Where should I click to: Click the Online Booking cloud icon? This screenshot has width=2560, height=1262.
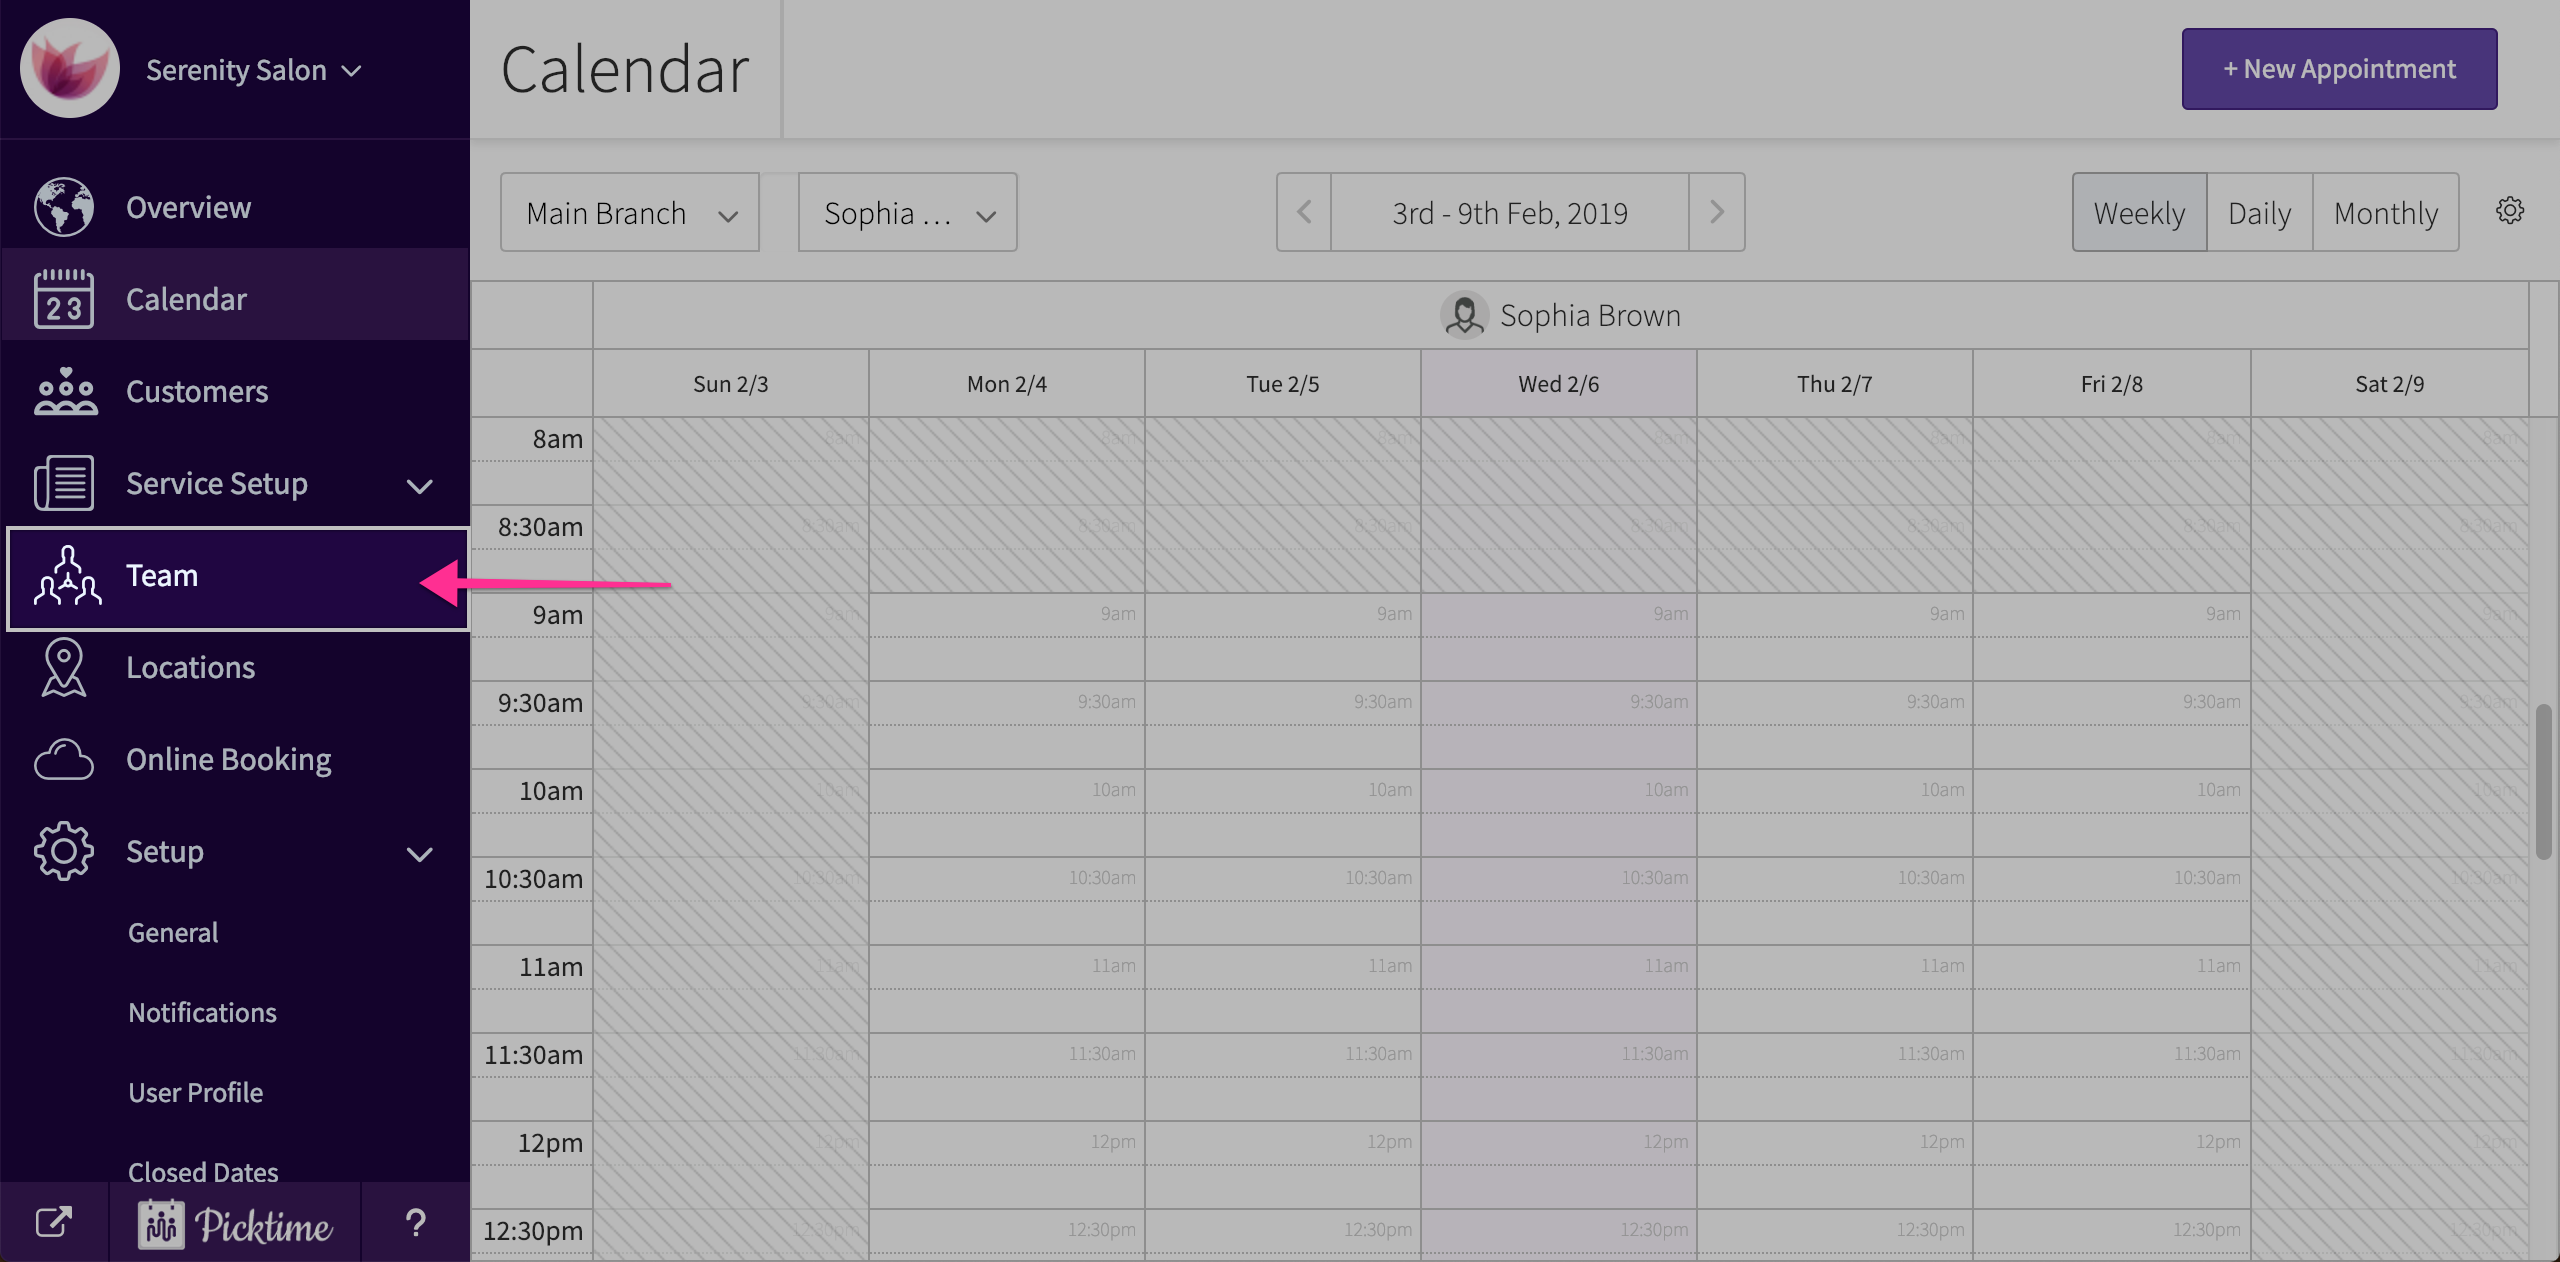point(64,759)
